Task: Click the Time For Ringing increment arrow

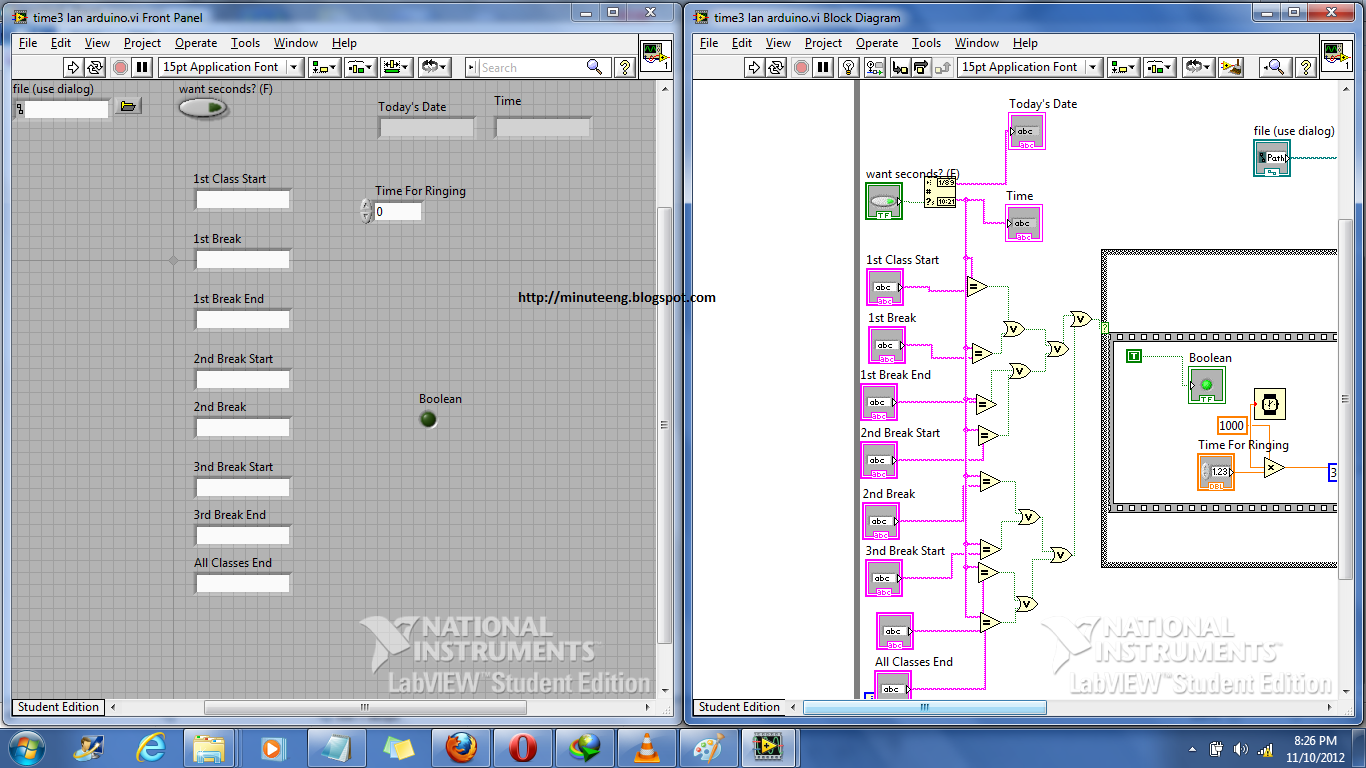Action: click(365, 206)
